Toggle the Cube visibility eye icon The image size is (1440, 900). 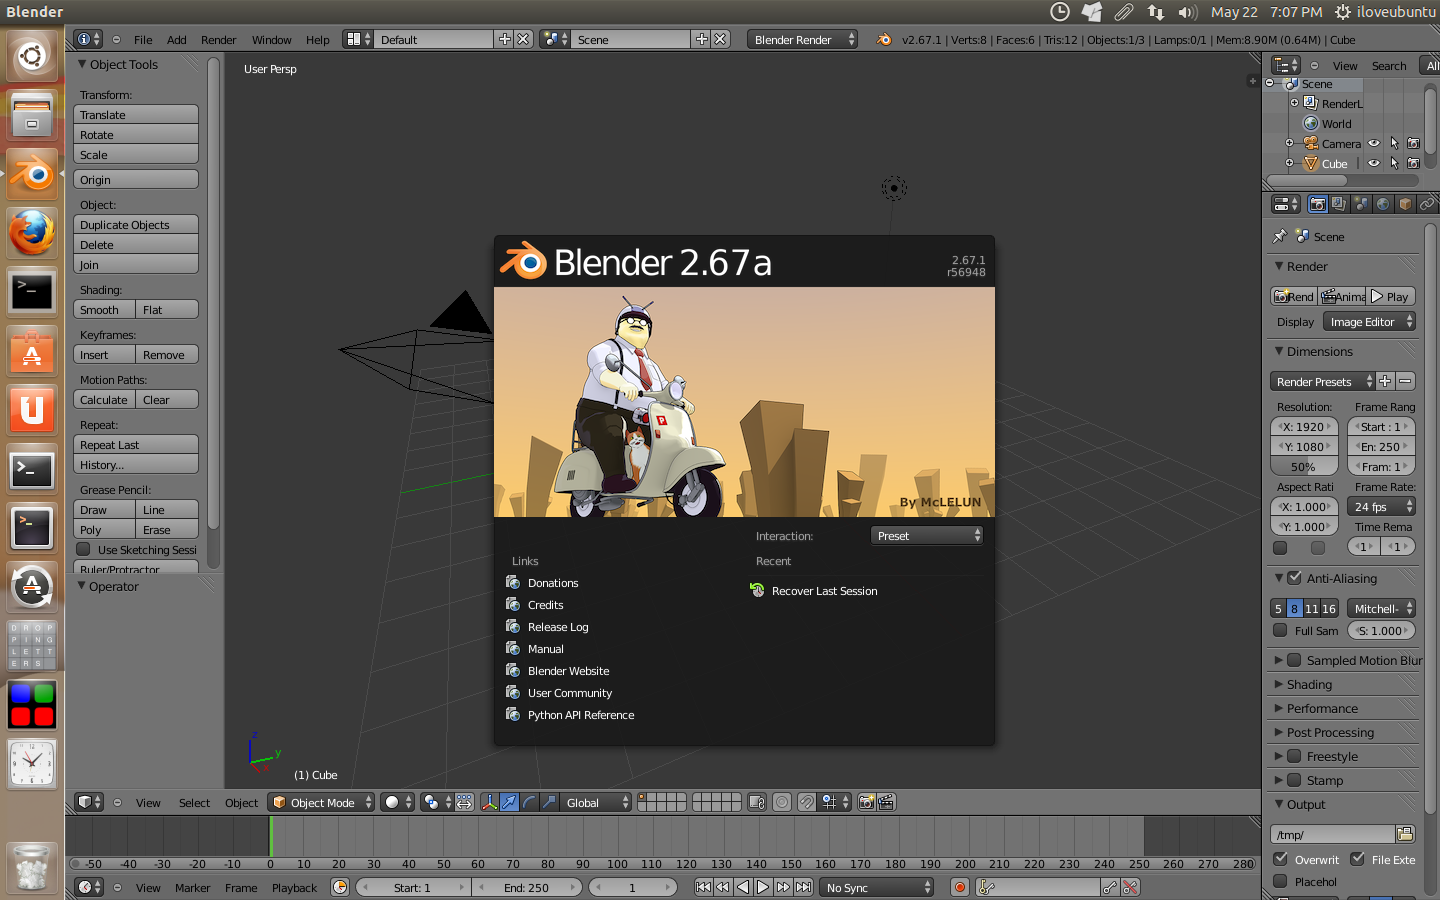[1374, 163]
